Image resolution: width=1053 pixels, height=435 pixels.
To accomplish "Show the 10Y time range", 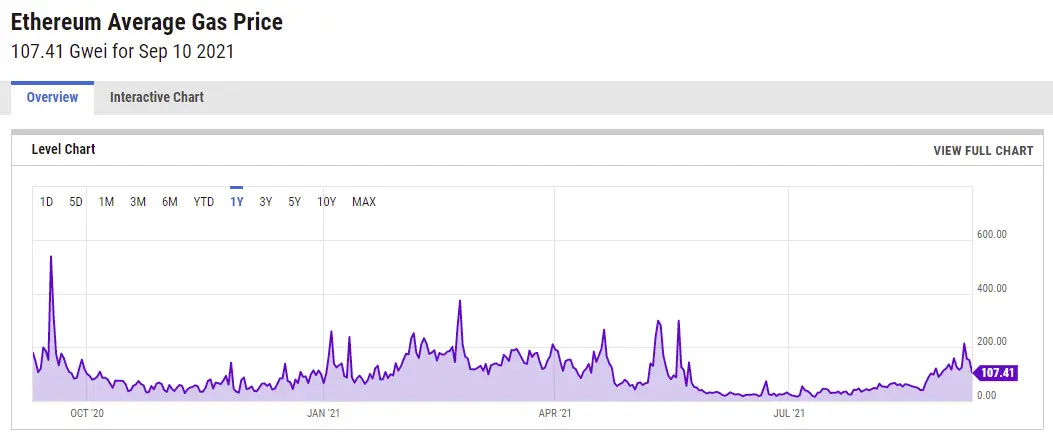I will click(x=326, y=201).
